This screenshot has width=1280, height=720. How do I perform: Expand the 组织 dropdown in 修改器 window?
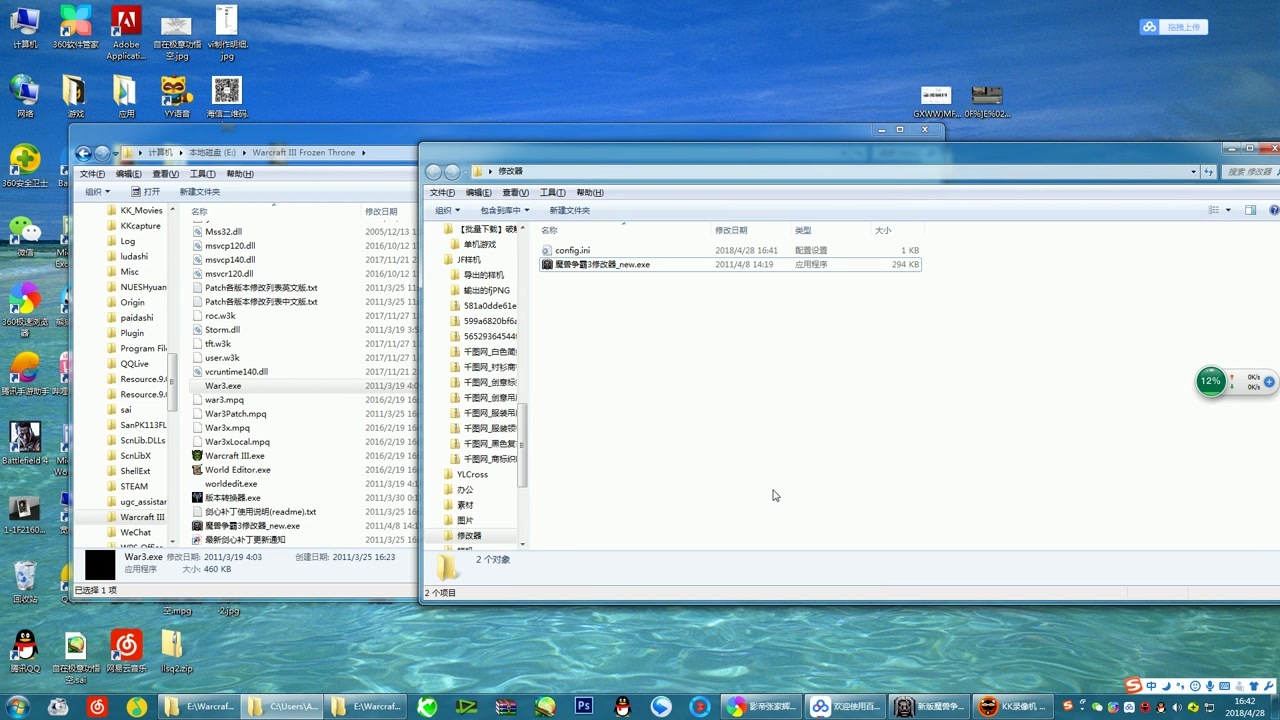448,210
